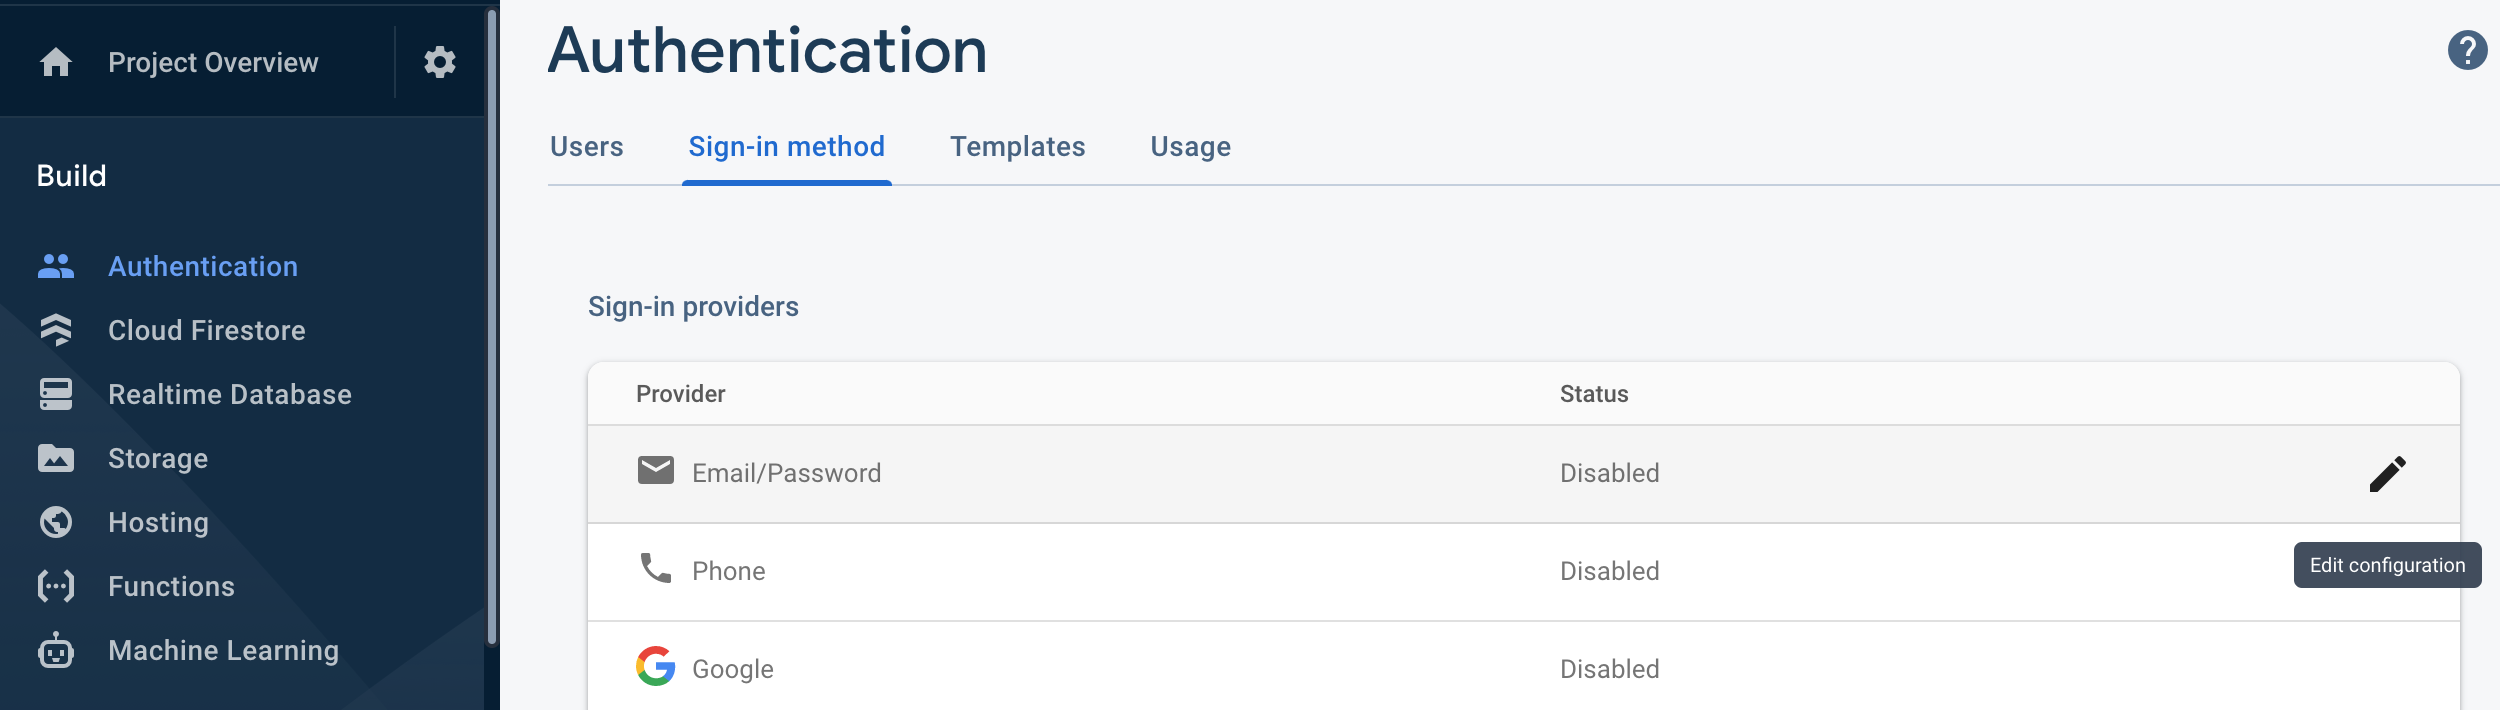Go to Hosting section

[158, 522]
